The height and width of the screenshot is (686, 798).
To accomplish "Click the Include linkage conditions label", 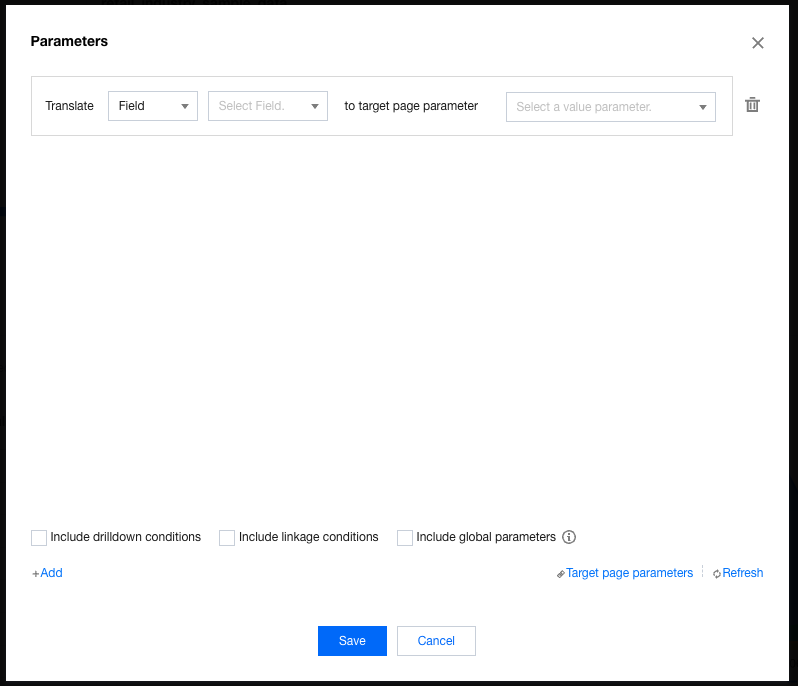I will 308,537.
